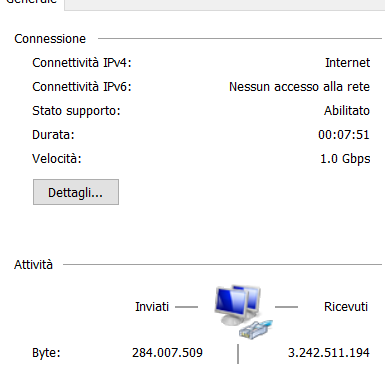Open the Dettagli... button

pos(76,192)
